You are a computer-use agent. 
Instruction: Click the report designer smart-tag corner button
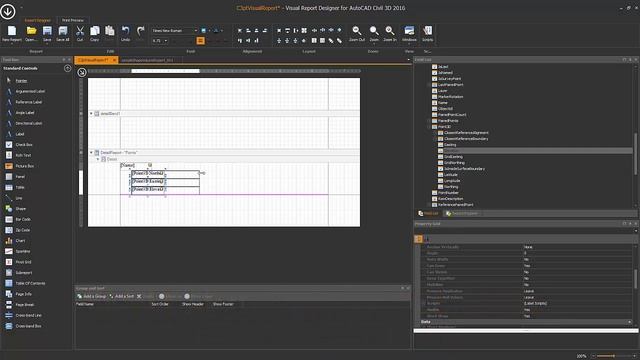click(x=82, y=72)
